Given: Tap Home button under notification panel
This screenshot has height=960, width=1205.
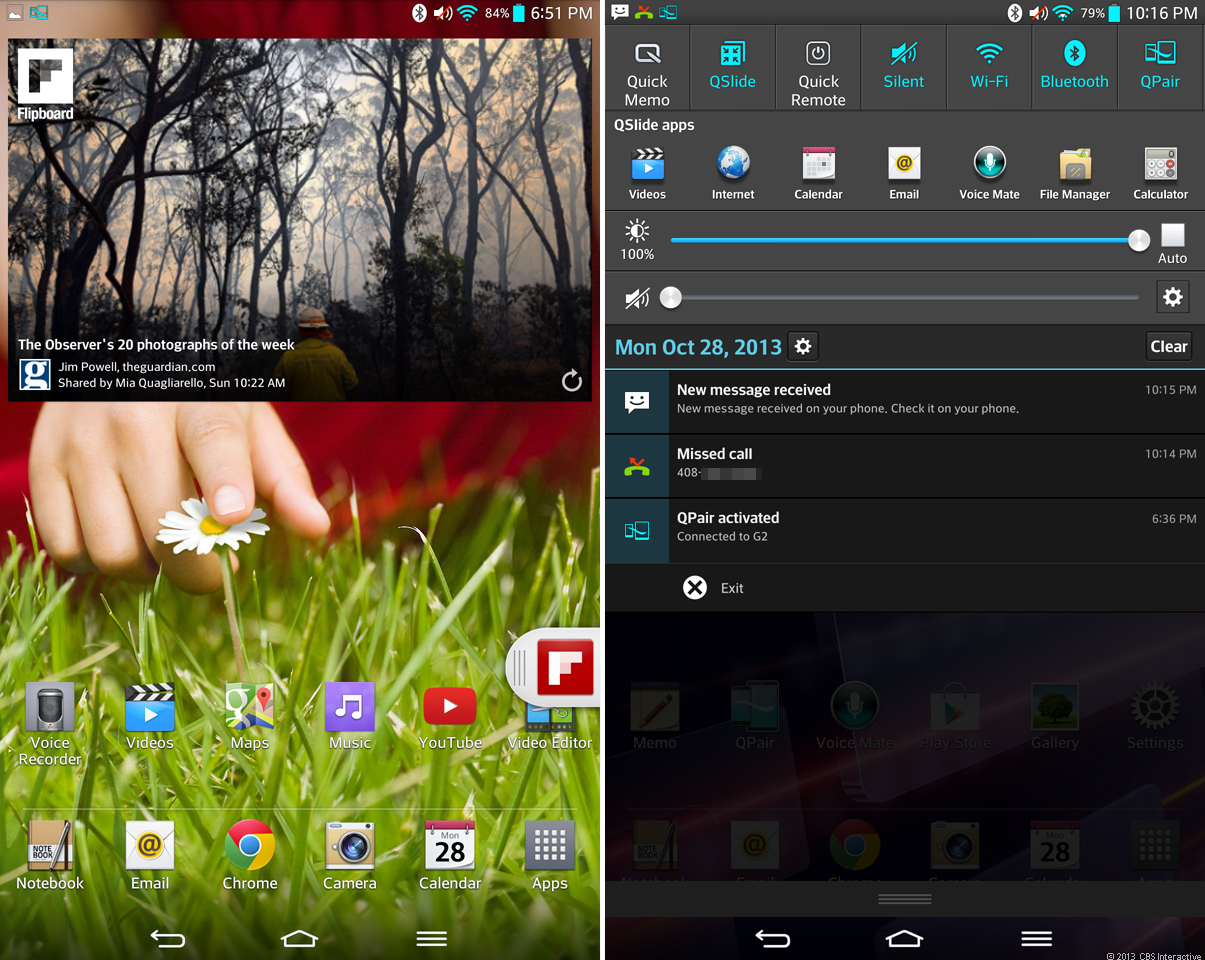Looking at the screenshot, I should point(904,938).
